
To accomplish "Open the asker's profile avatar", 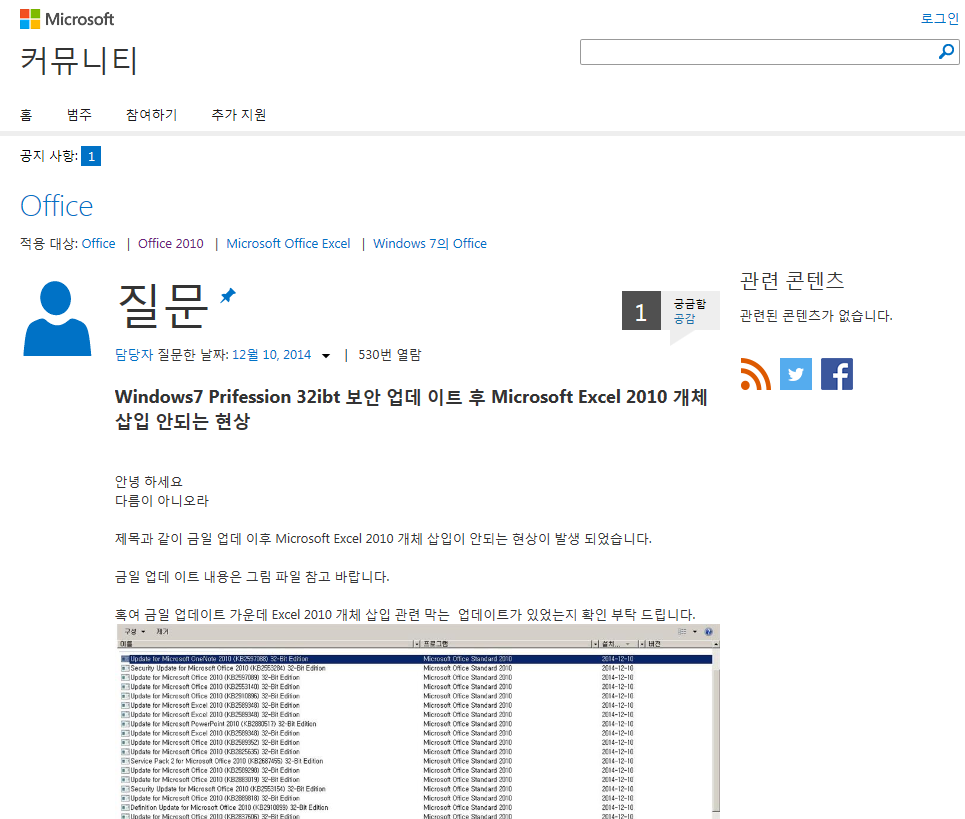I will coord(57,318).
